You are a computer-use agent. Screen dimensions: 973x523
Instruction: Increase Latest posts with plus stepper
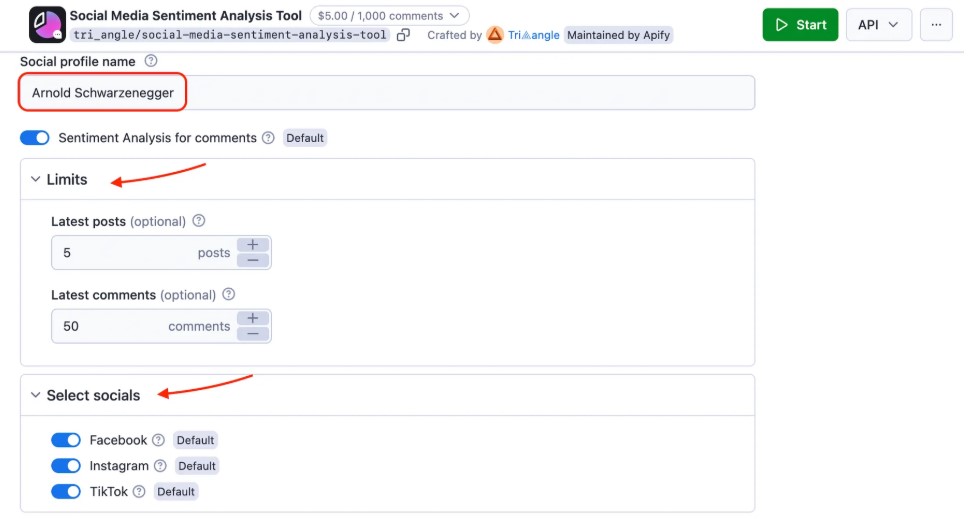[253, 245]
